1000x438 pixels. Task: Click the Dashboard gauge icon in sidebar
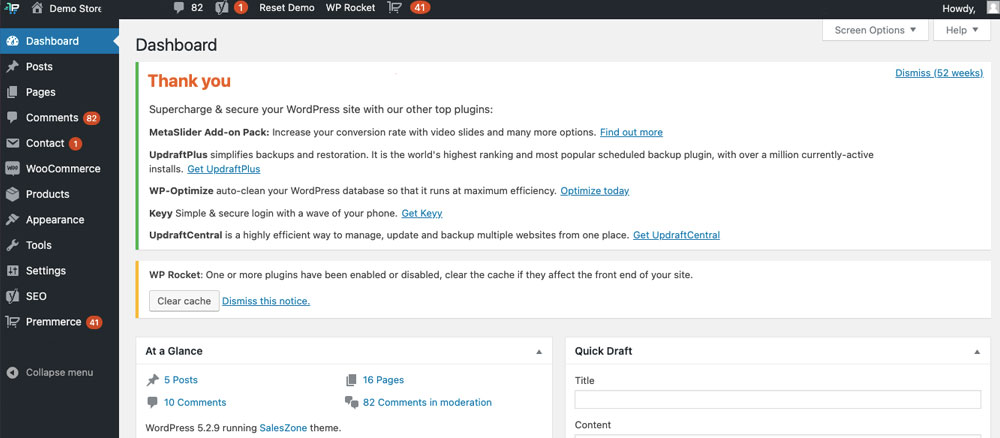(x=12, y=41)
